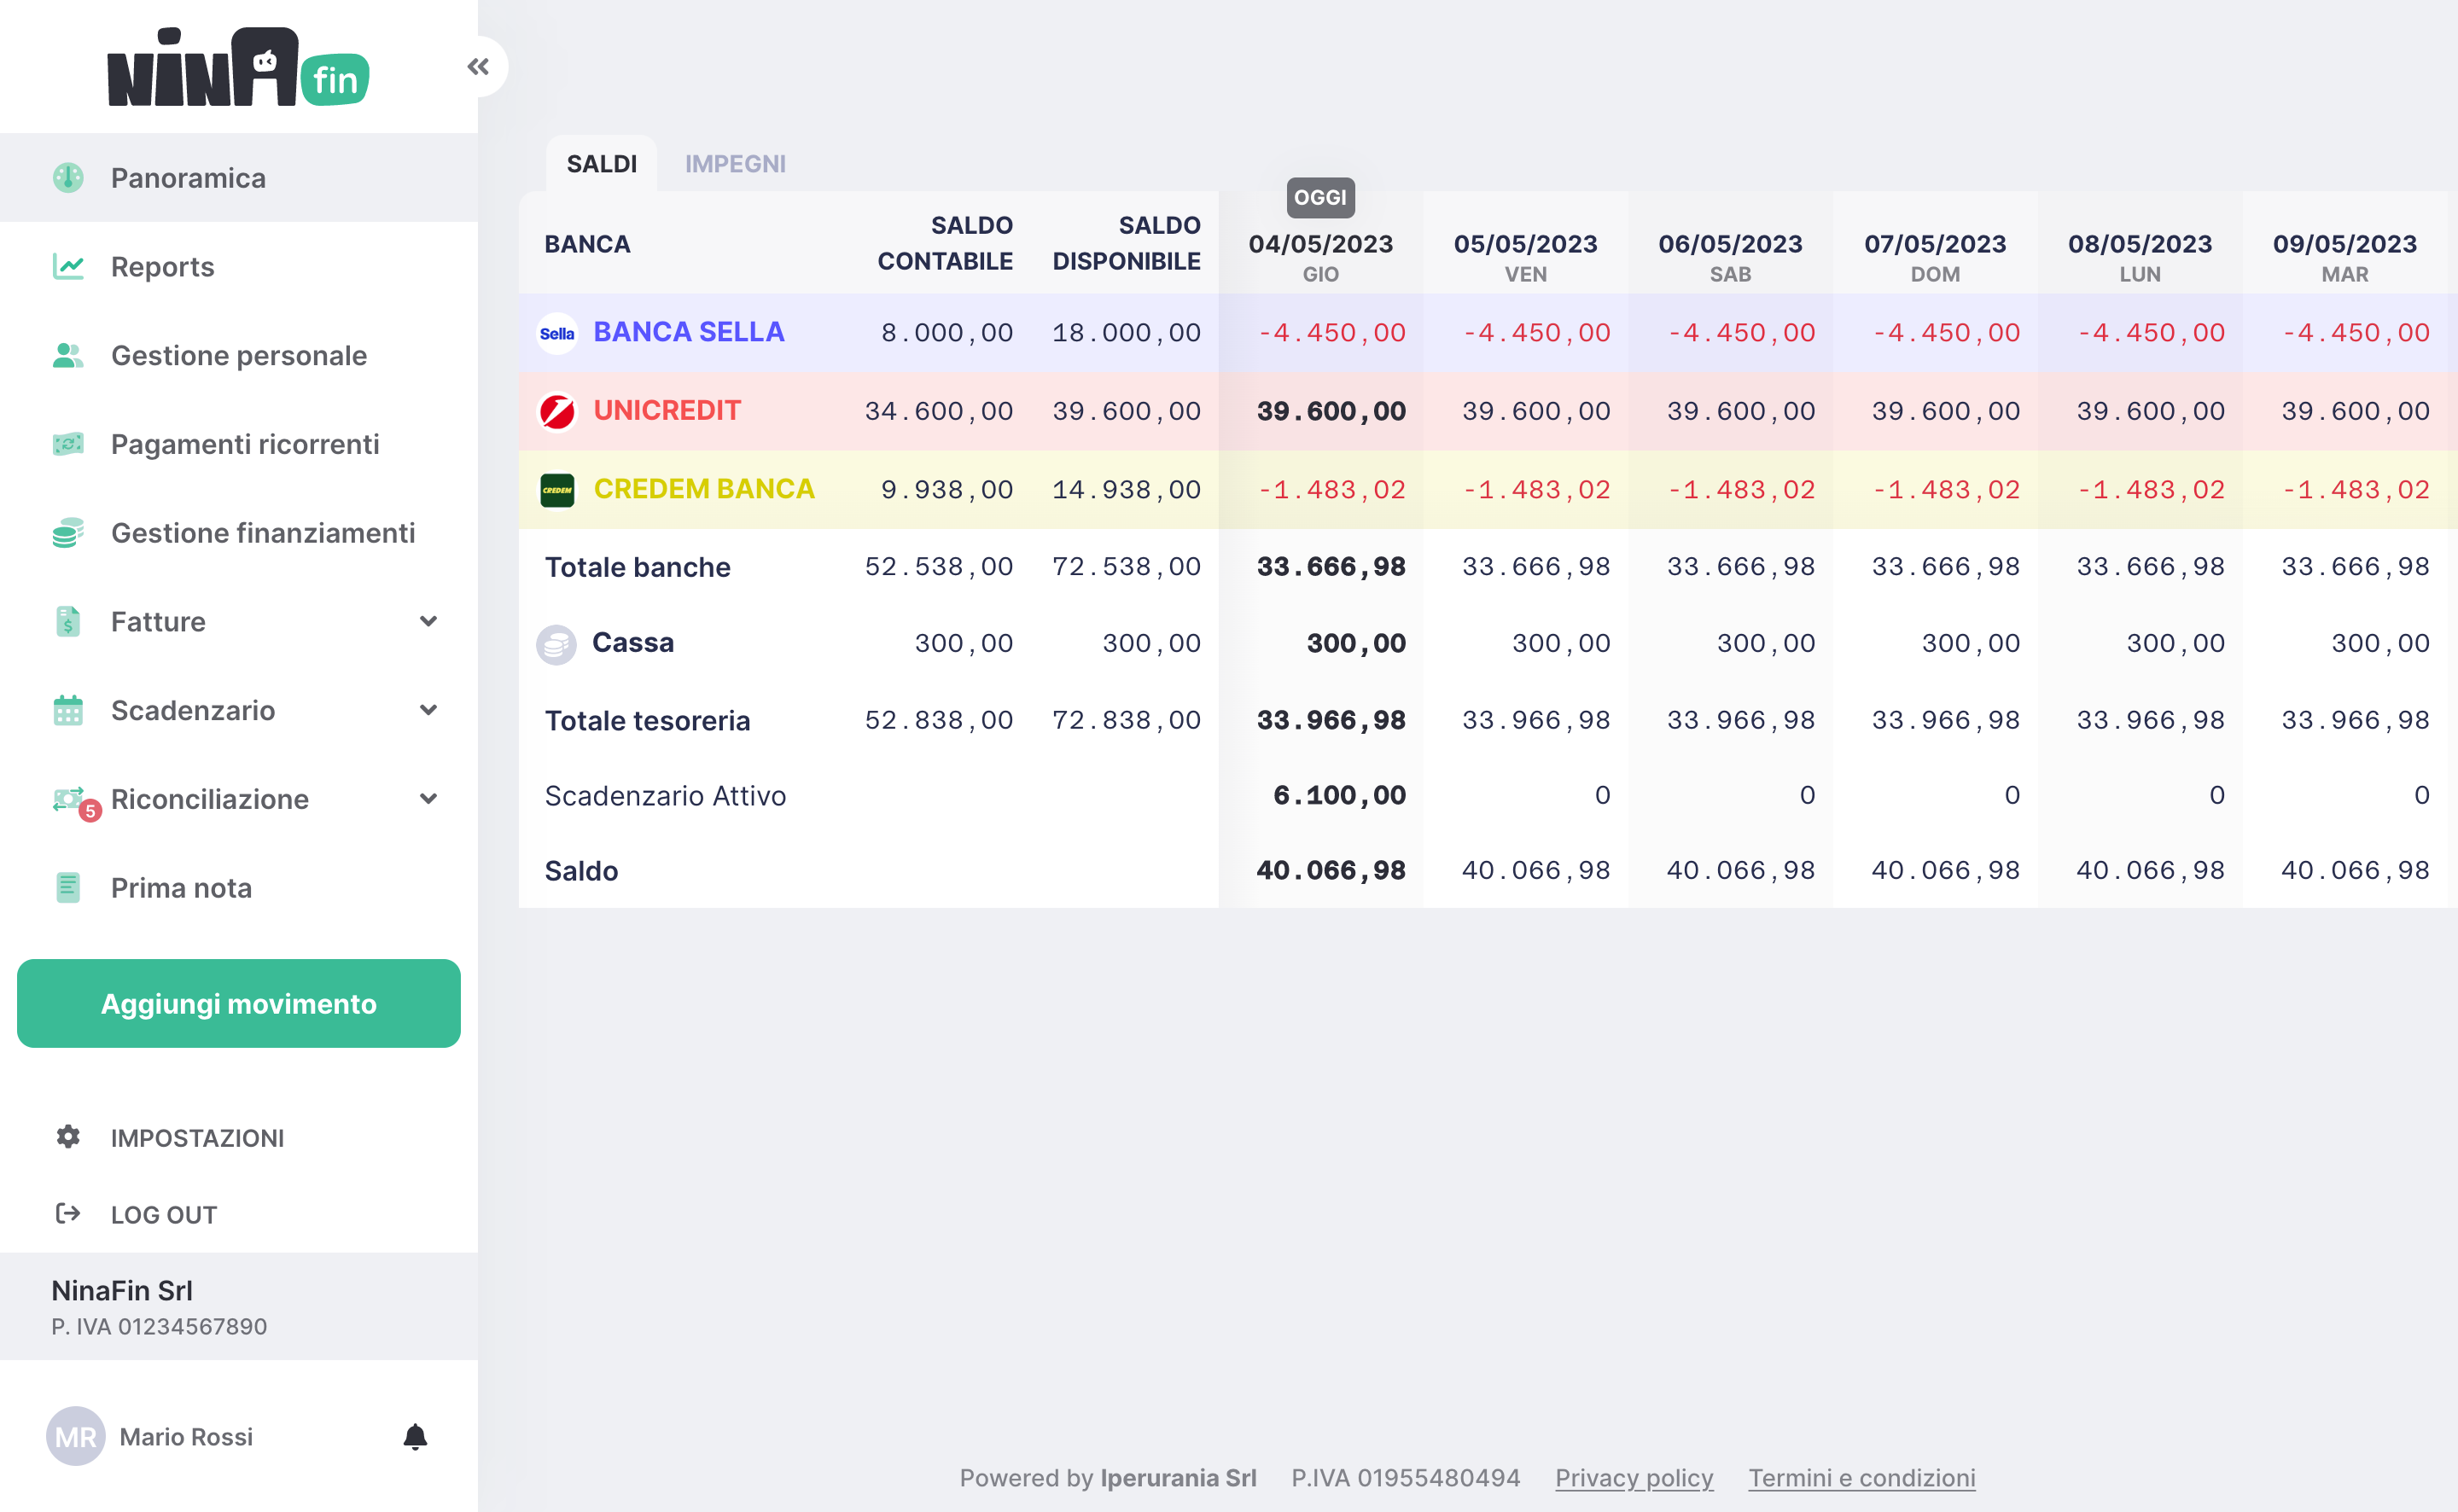2458x1512 pixels.
Task: Click the OGGI date column header 04/05/2023
Action: [1320, 245]
